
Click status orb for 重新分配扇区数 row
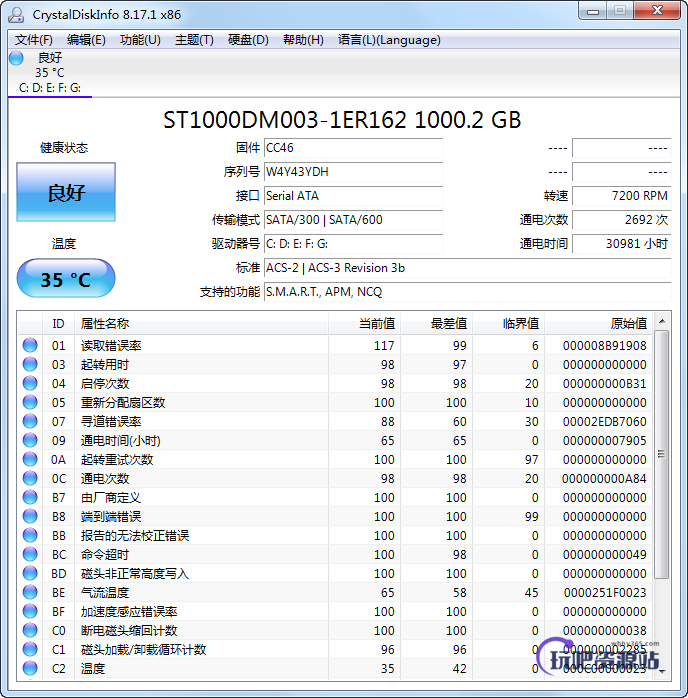click(x=30, y=402)
